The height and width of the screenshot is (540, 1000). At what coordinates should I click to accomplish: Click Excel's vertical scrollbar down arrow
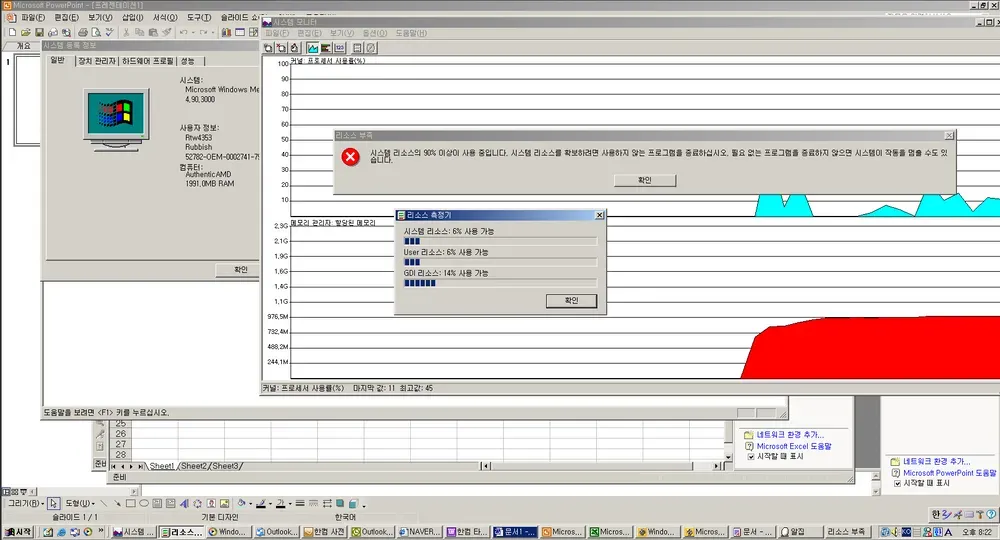tap(728, 456)
